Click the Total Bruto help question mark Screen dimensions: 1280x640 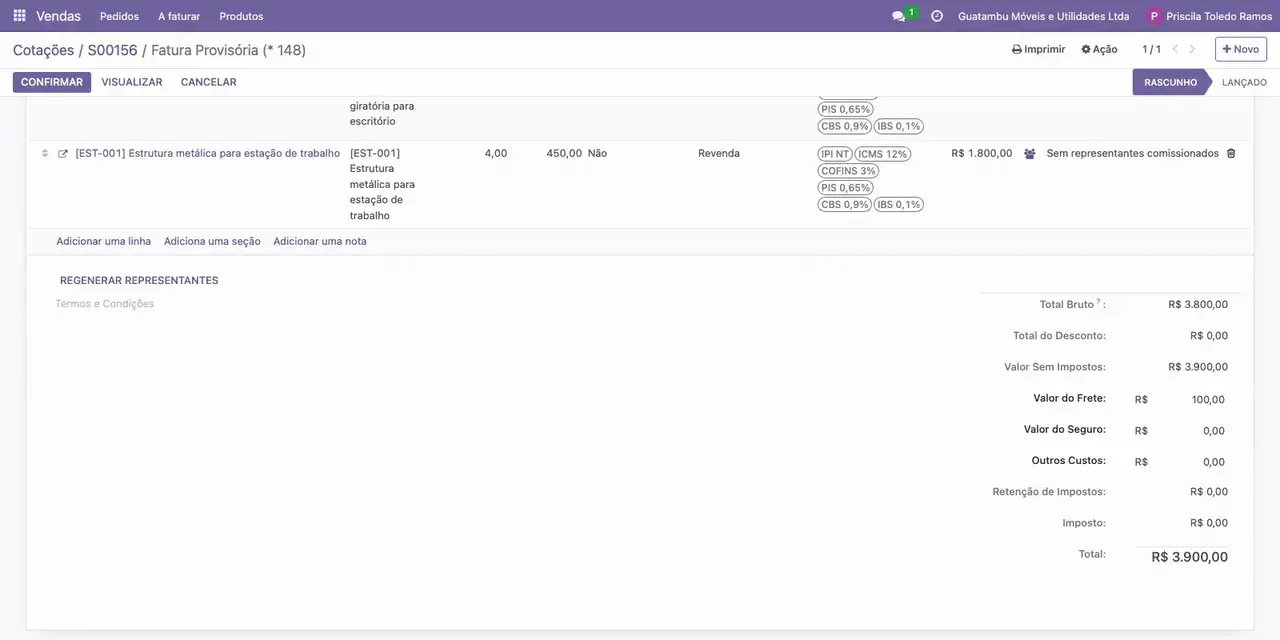1098,301
